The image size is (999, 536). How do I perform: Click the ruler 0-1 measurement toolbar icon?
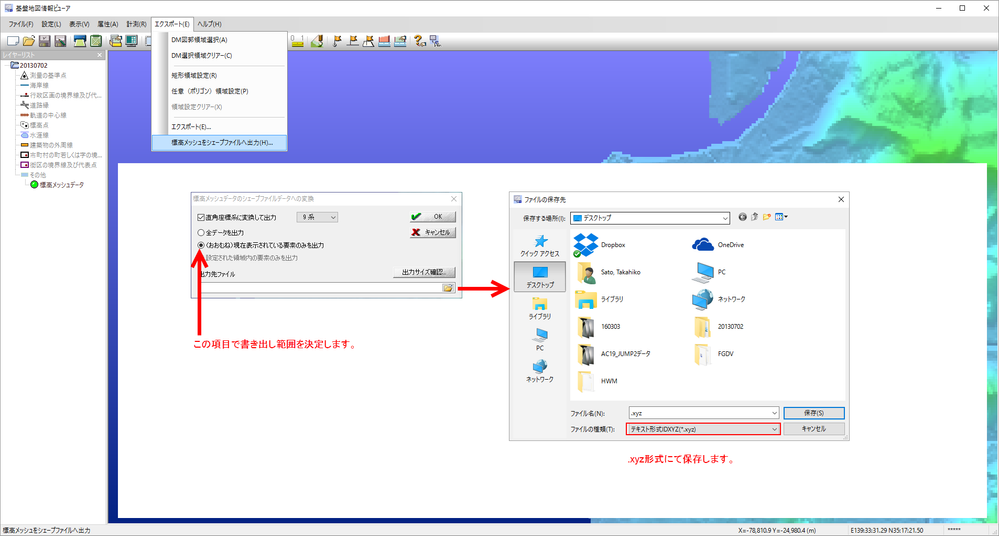coord(298,41)
